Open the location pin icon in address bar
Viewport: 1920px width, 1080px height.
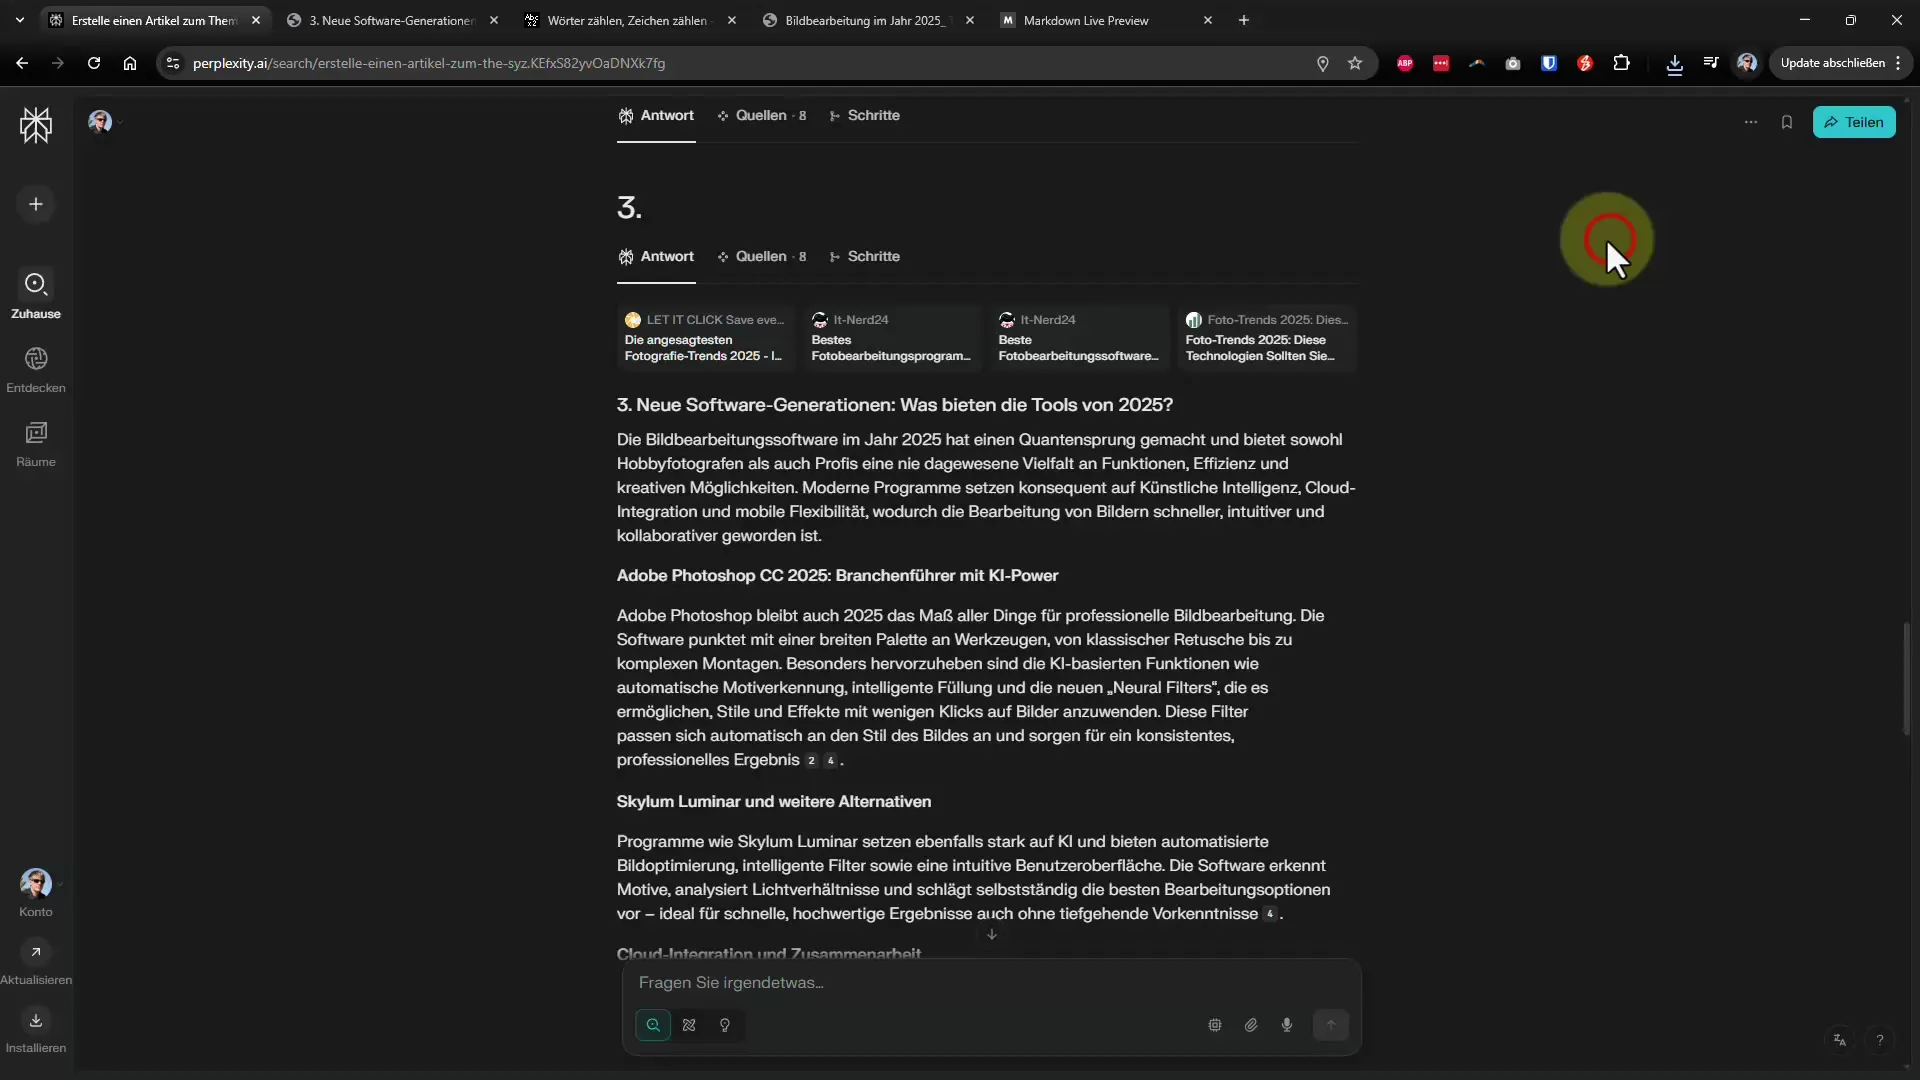(x=1322, y=63)
